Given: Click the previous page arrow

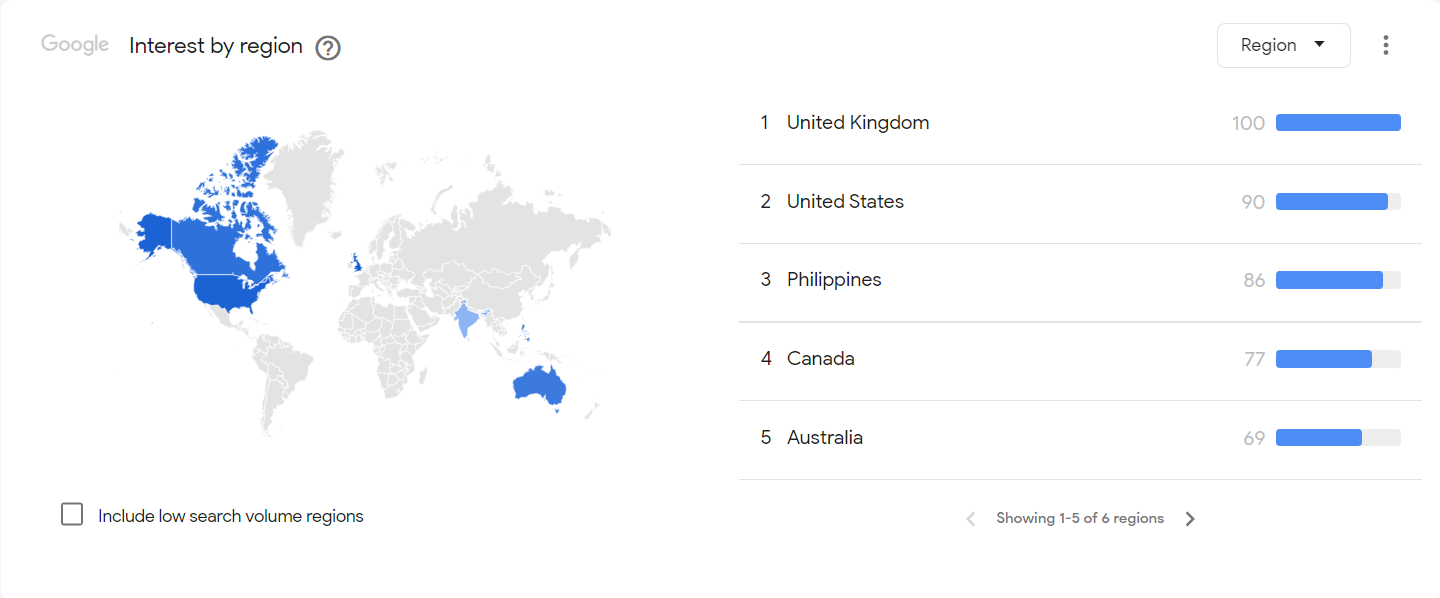Looking at the screenshot, I should pos(970,519).
